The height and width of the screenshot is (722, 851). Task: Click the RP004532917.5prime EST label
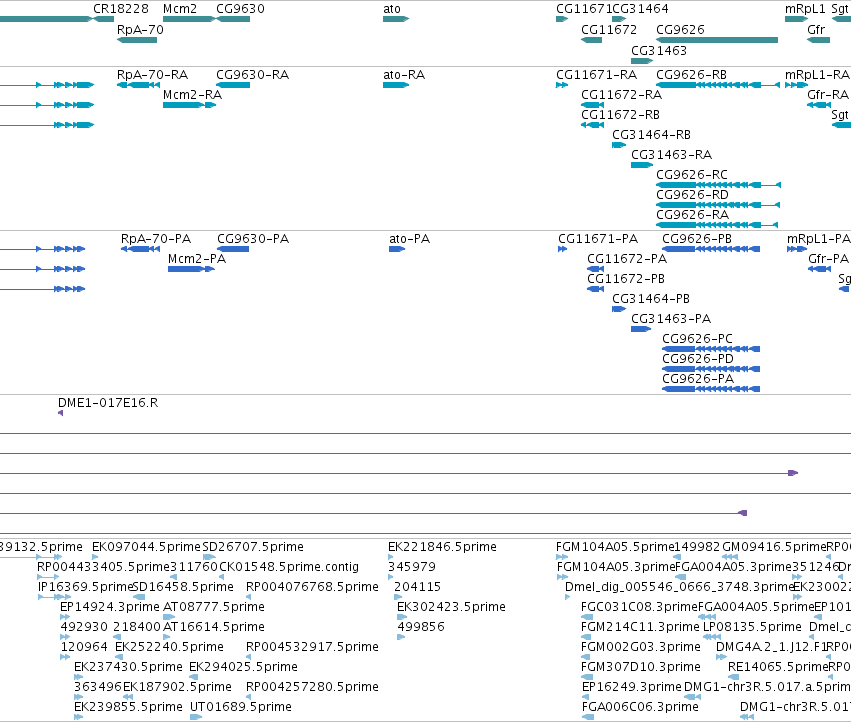click(x=312, y=647)
